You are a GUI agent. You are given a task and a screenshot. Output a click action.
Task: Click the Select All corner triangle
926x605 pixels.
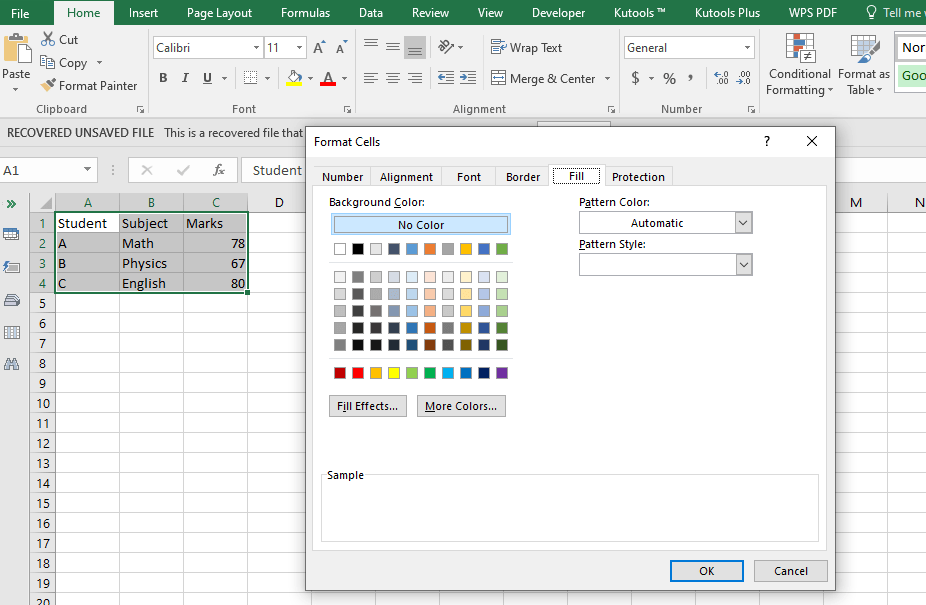(45, 204)
